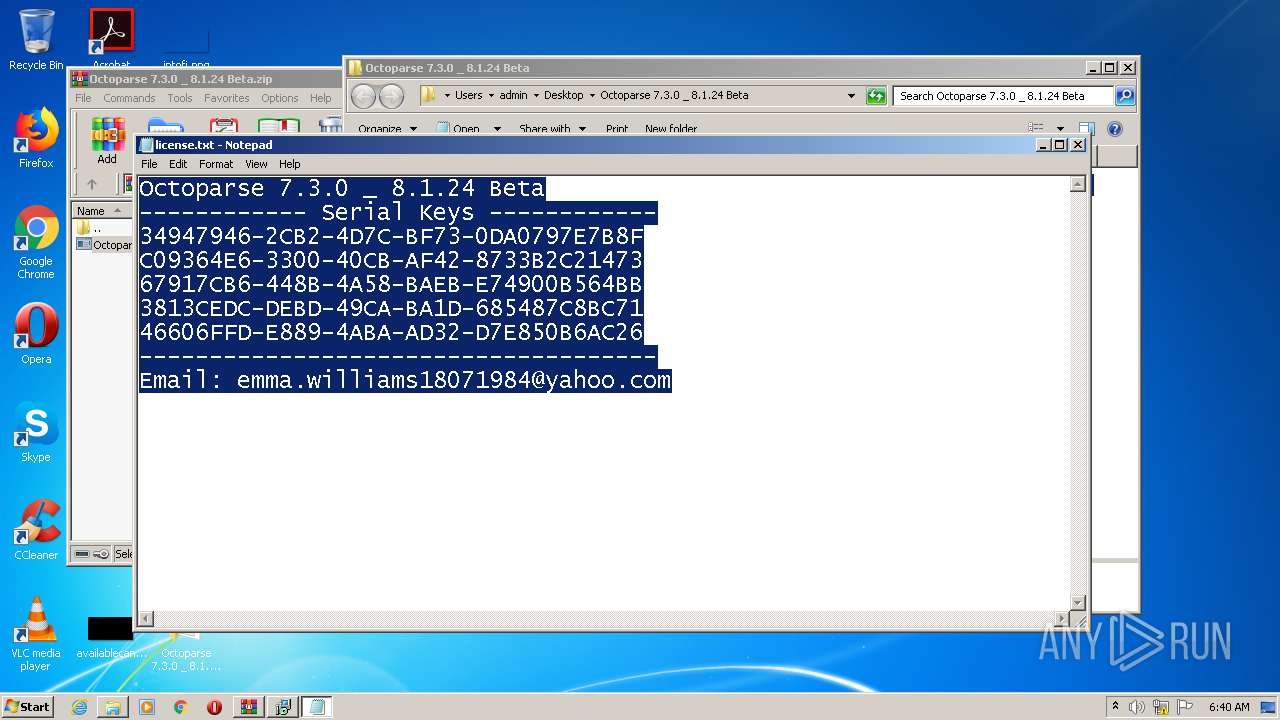Click Notepad vertical scrollbar down arrow
Image resolution: width=1280 pixels, height=720 pixels.
(1077, 602)
